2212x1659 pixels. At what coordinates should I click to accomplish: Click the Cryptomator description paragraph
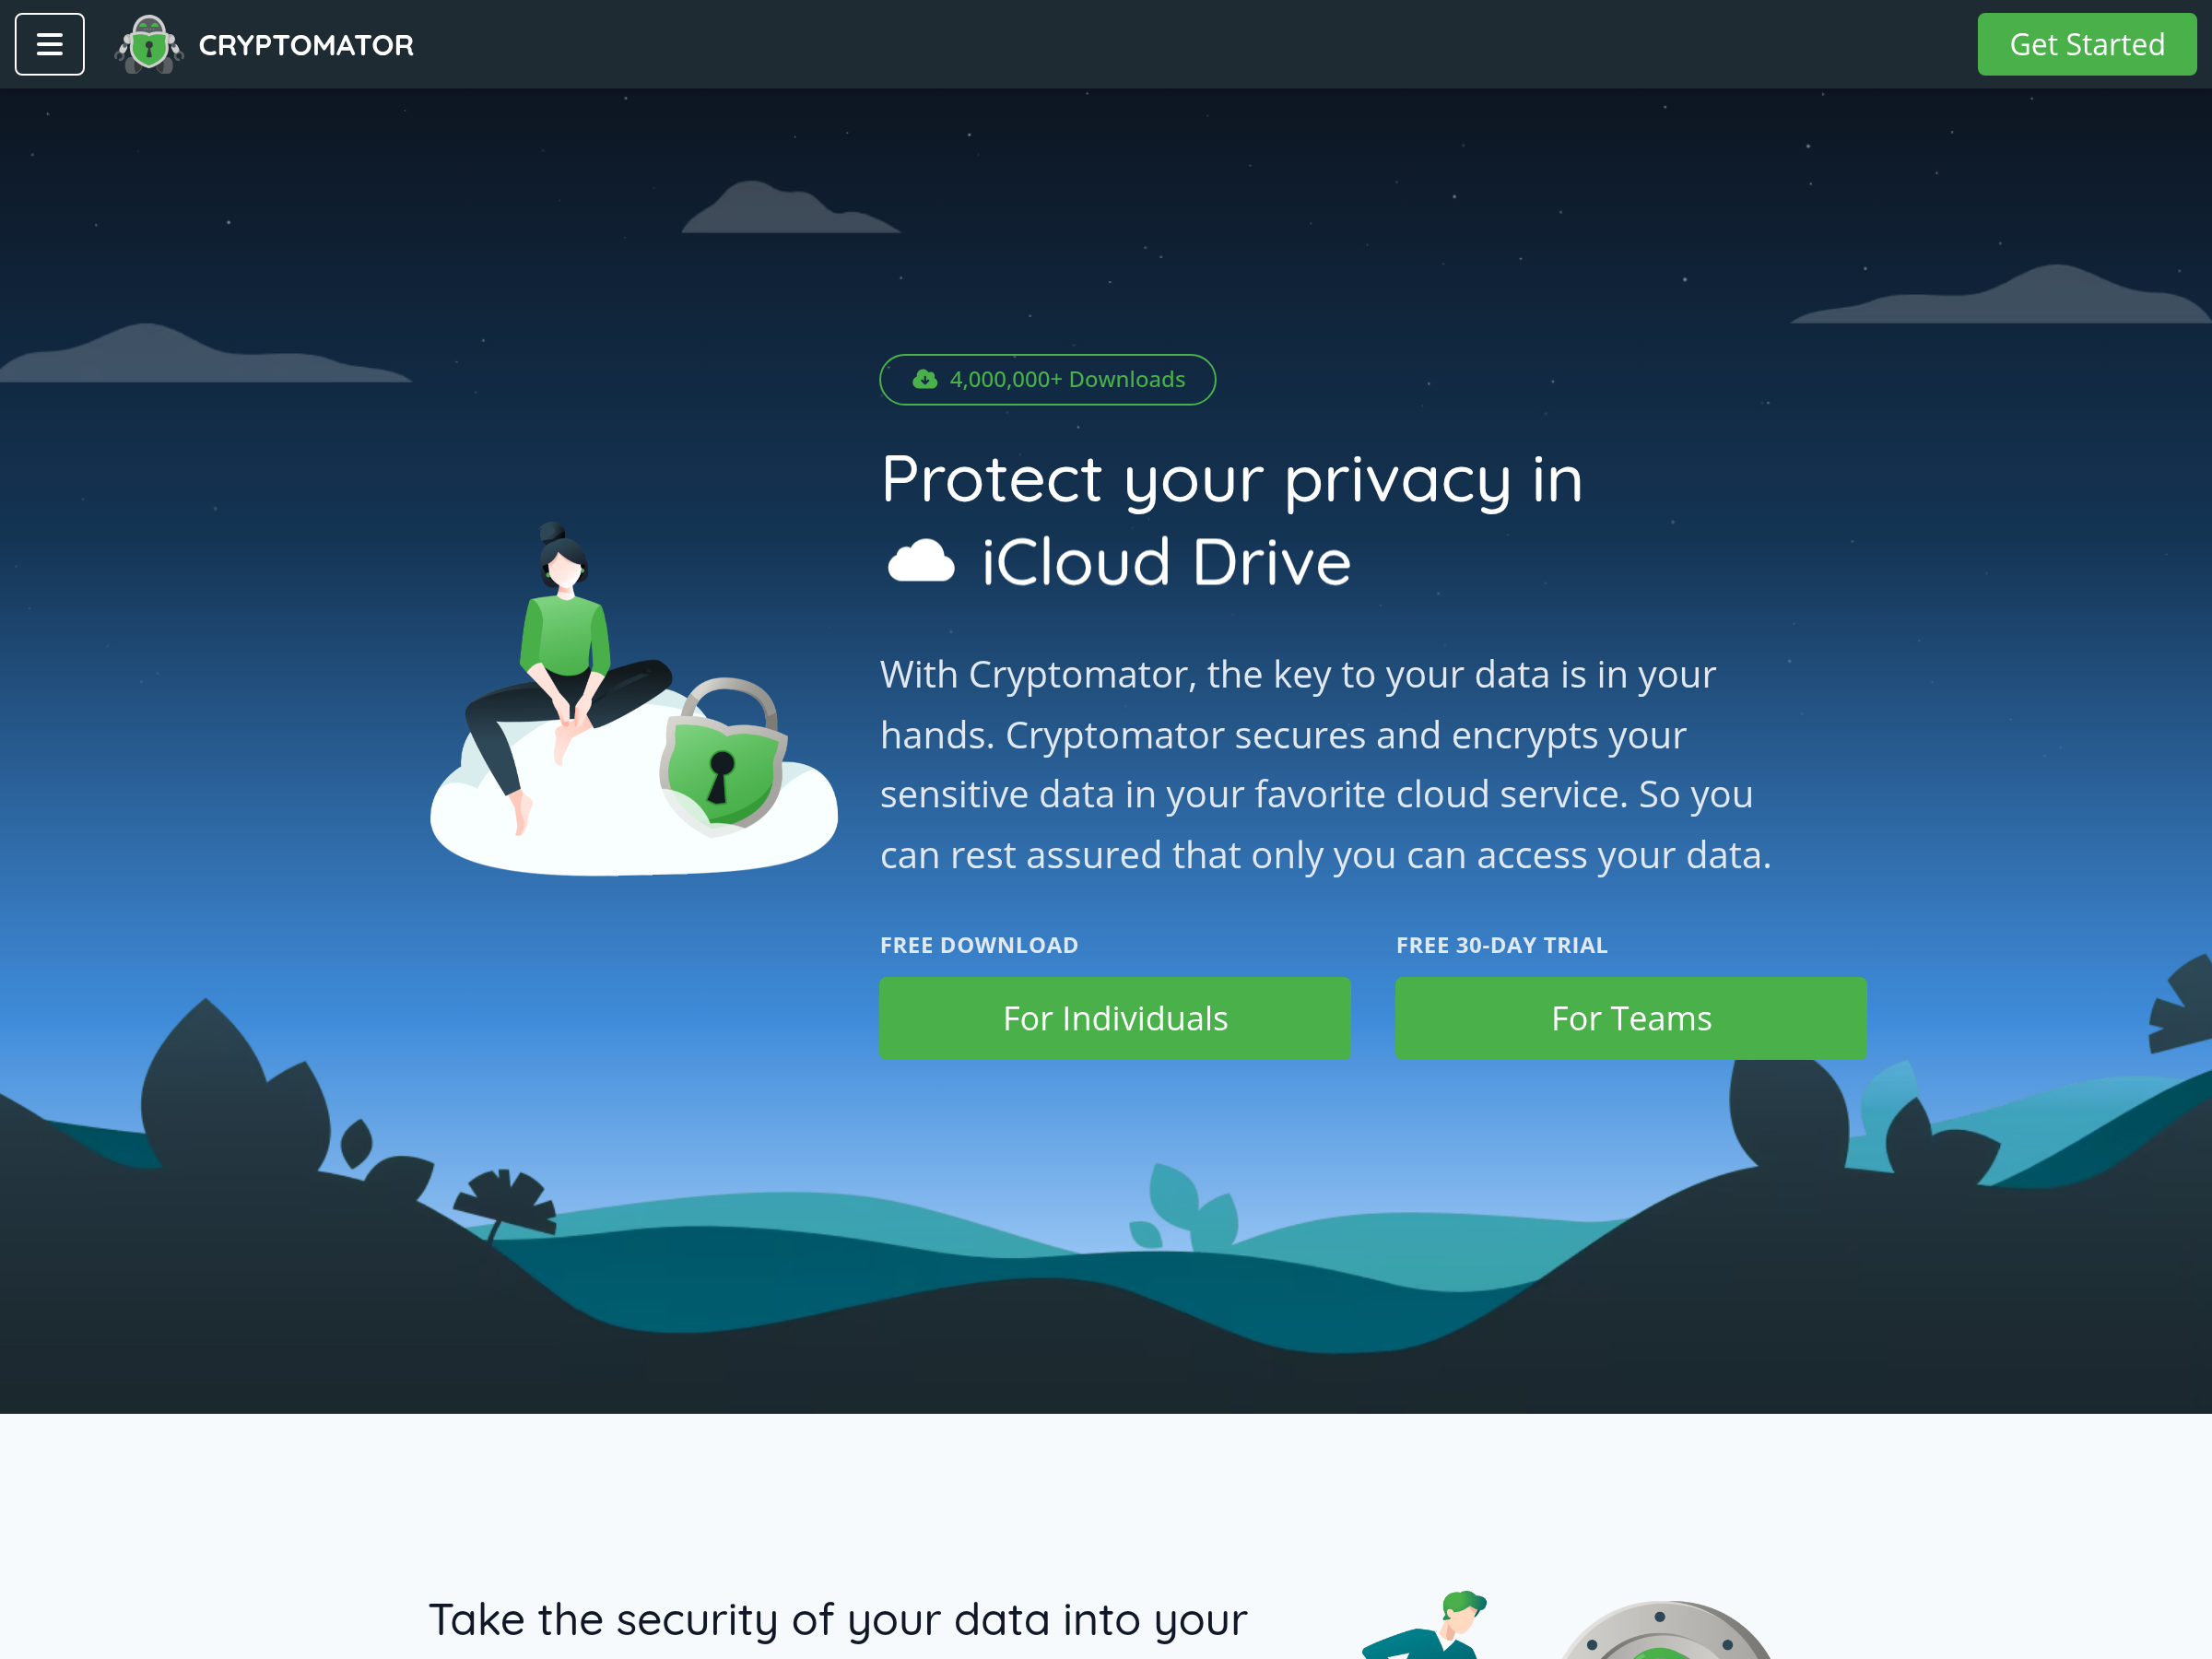(x=1324, y=764)
